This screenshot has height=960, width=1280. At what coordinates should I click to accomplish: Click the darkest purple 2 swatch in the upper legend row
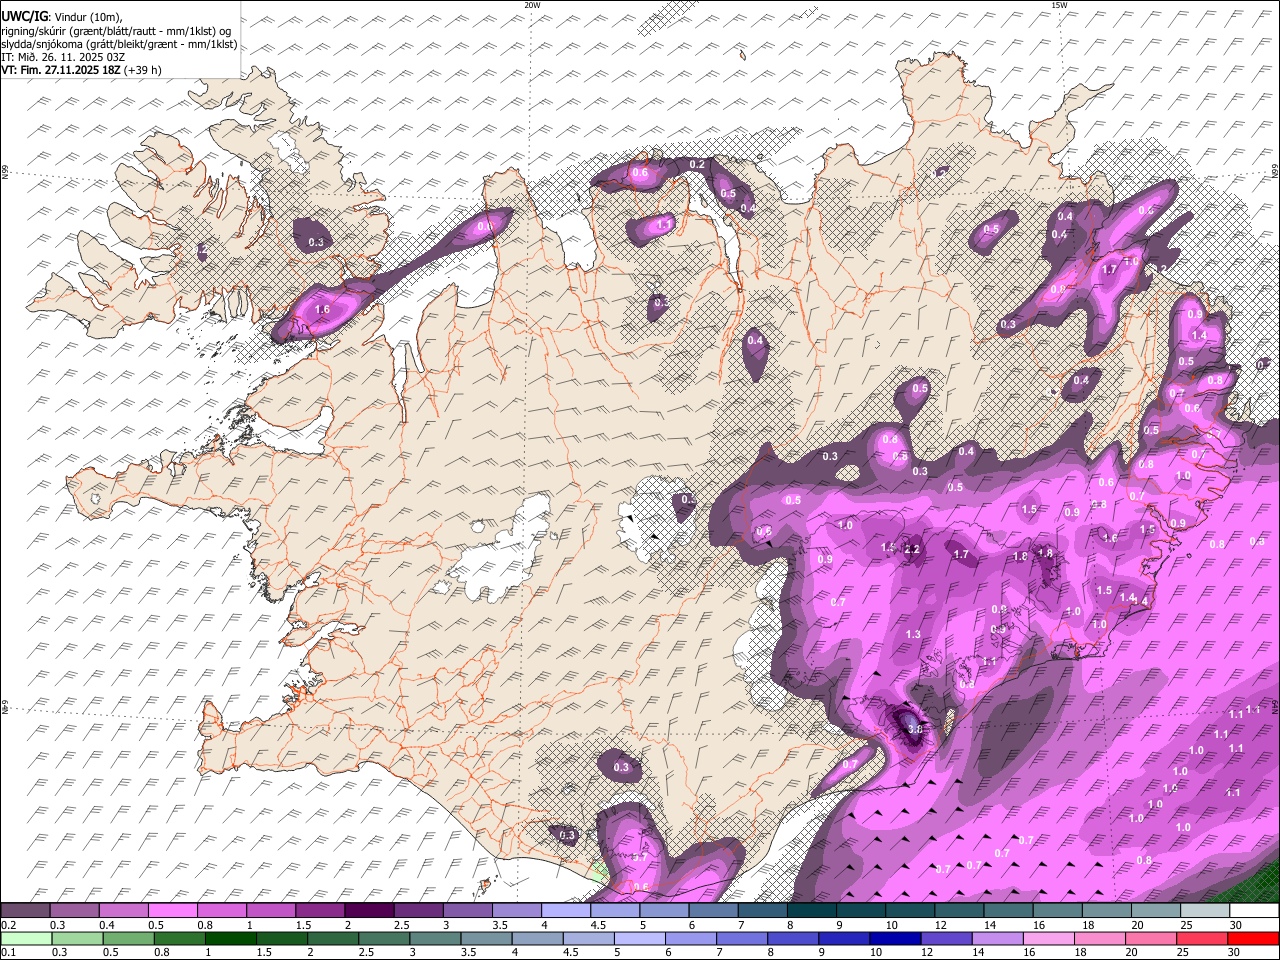click(x=369, y=911)
